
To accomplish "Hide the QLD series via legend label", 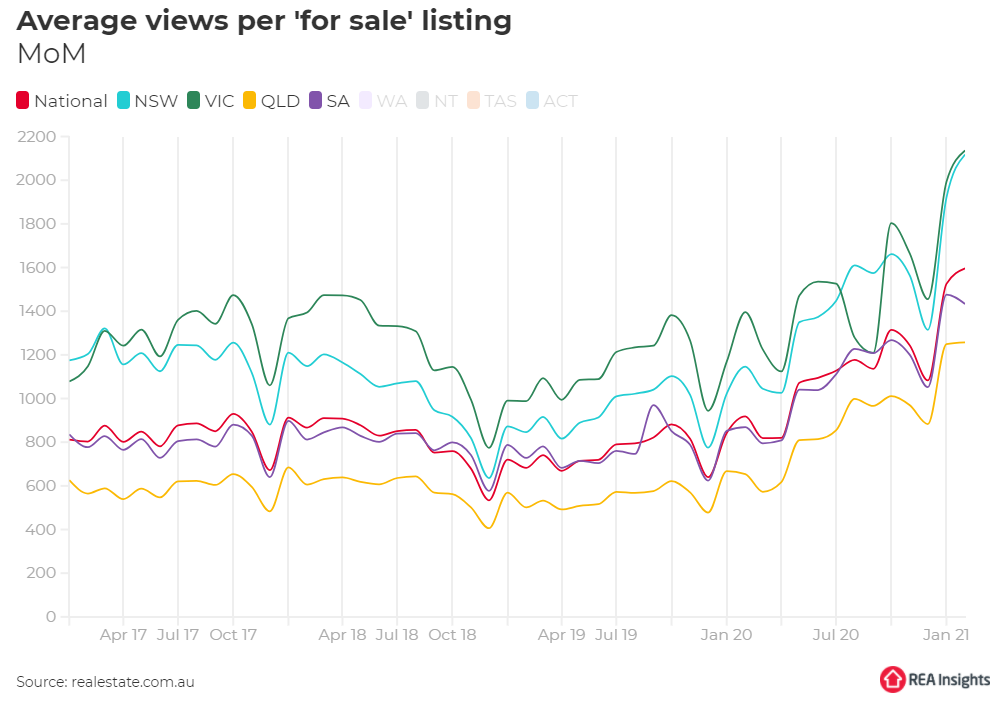I will [x=280, y=101].
